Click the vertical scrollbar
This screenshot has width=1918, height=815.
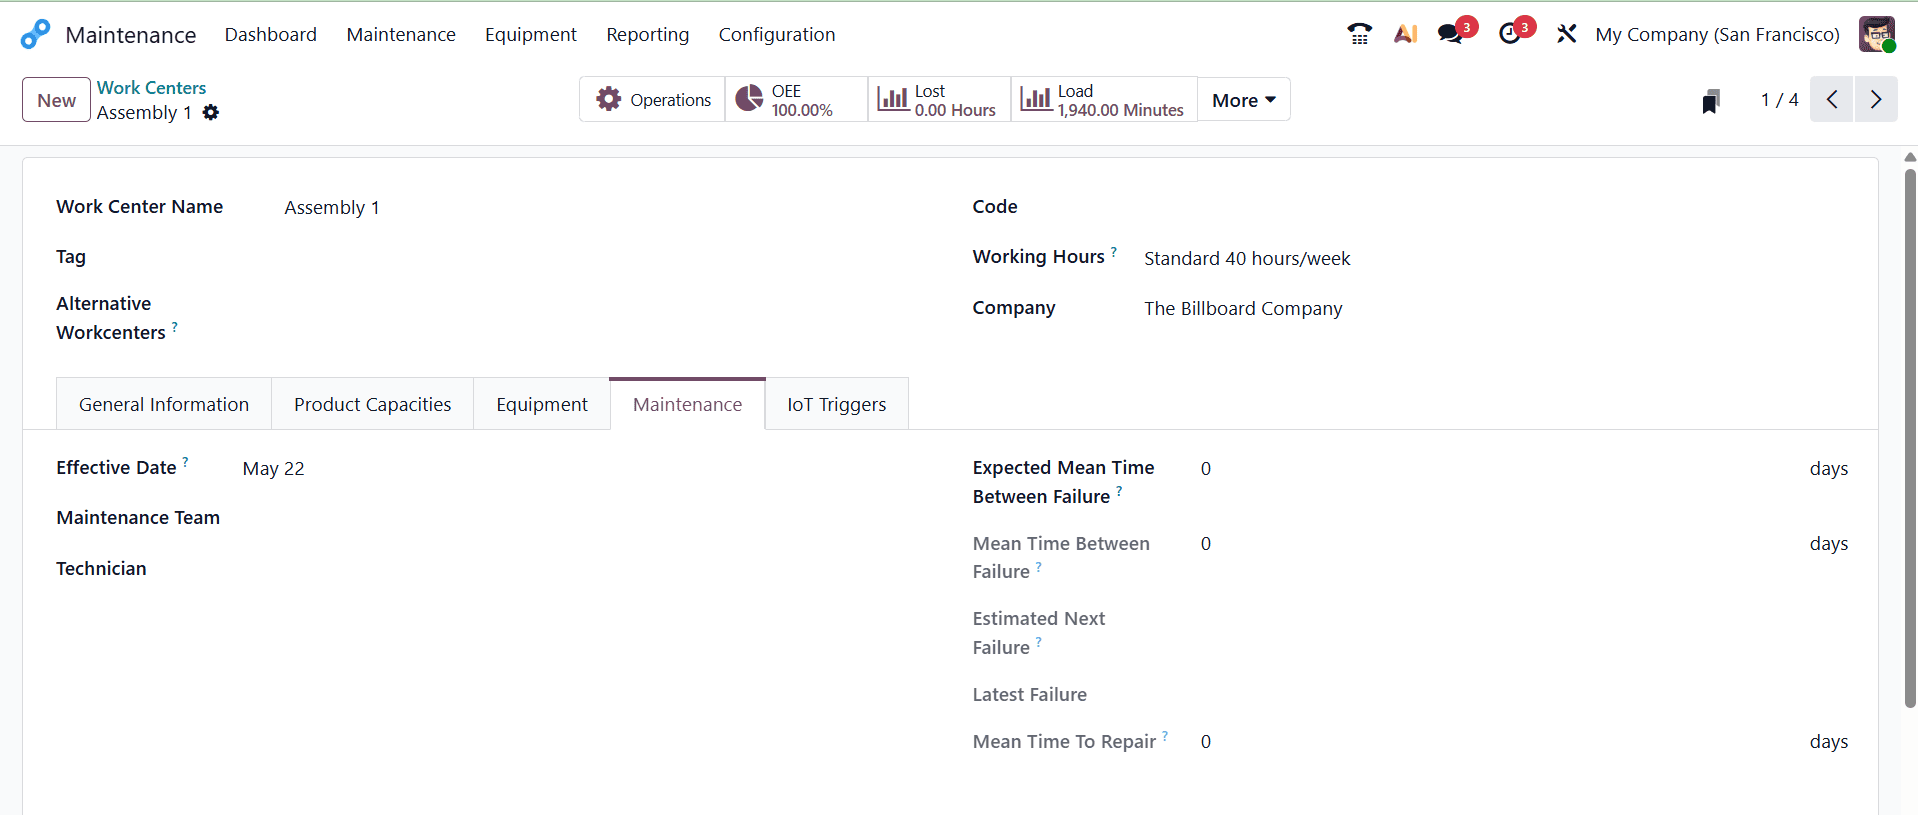coord(1910,438)
